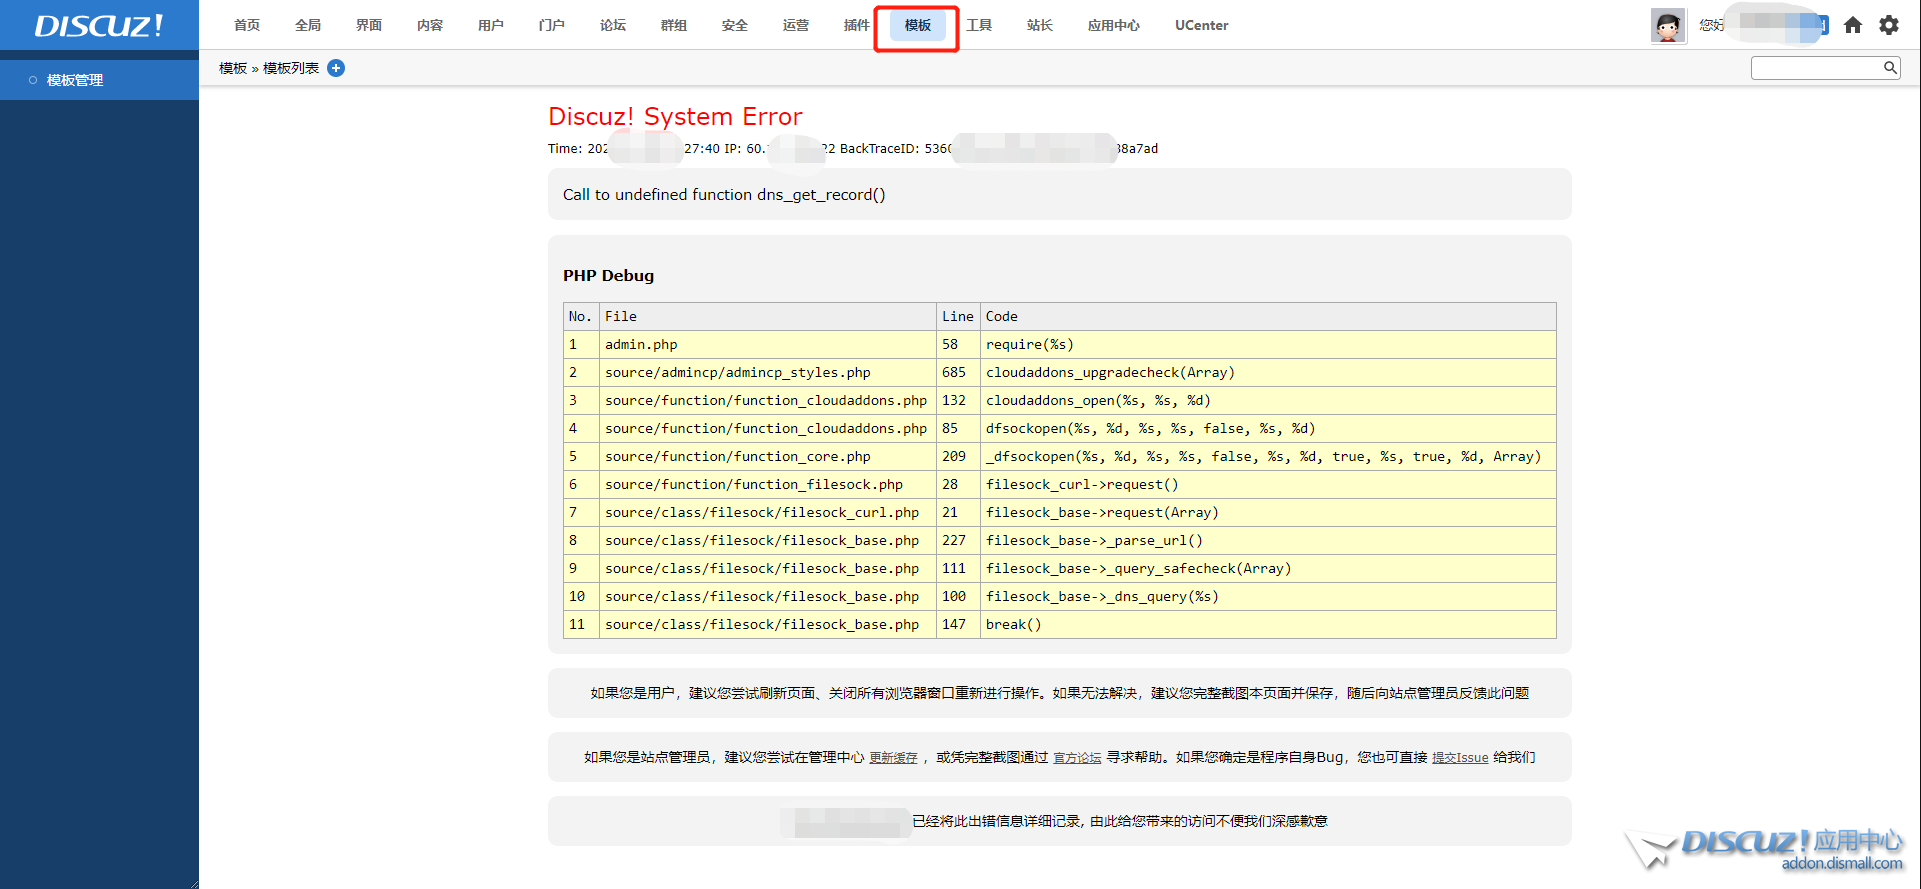The height and width of the screenshot is (889, 1921).
Task: Select 模板管理 in the left sidebar
Action: pyautogui.click(x=75, y=80)
